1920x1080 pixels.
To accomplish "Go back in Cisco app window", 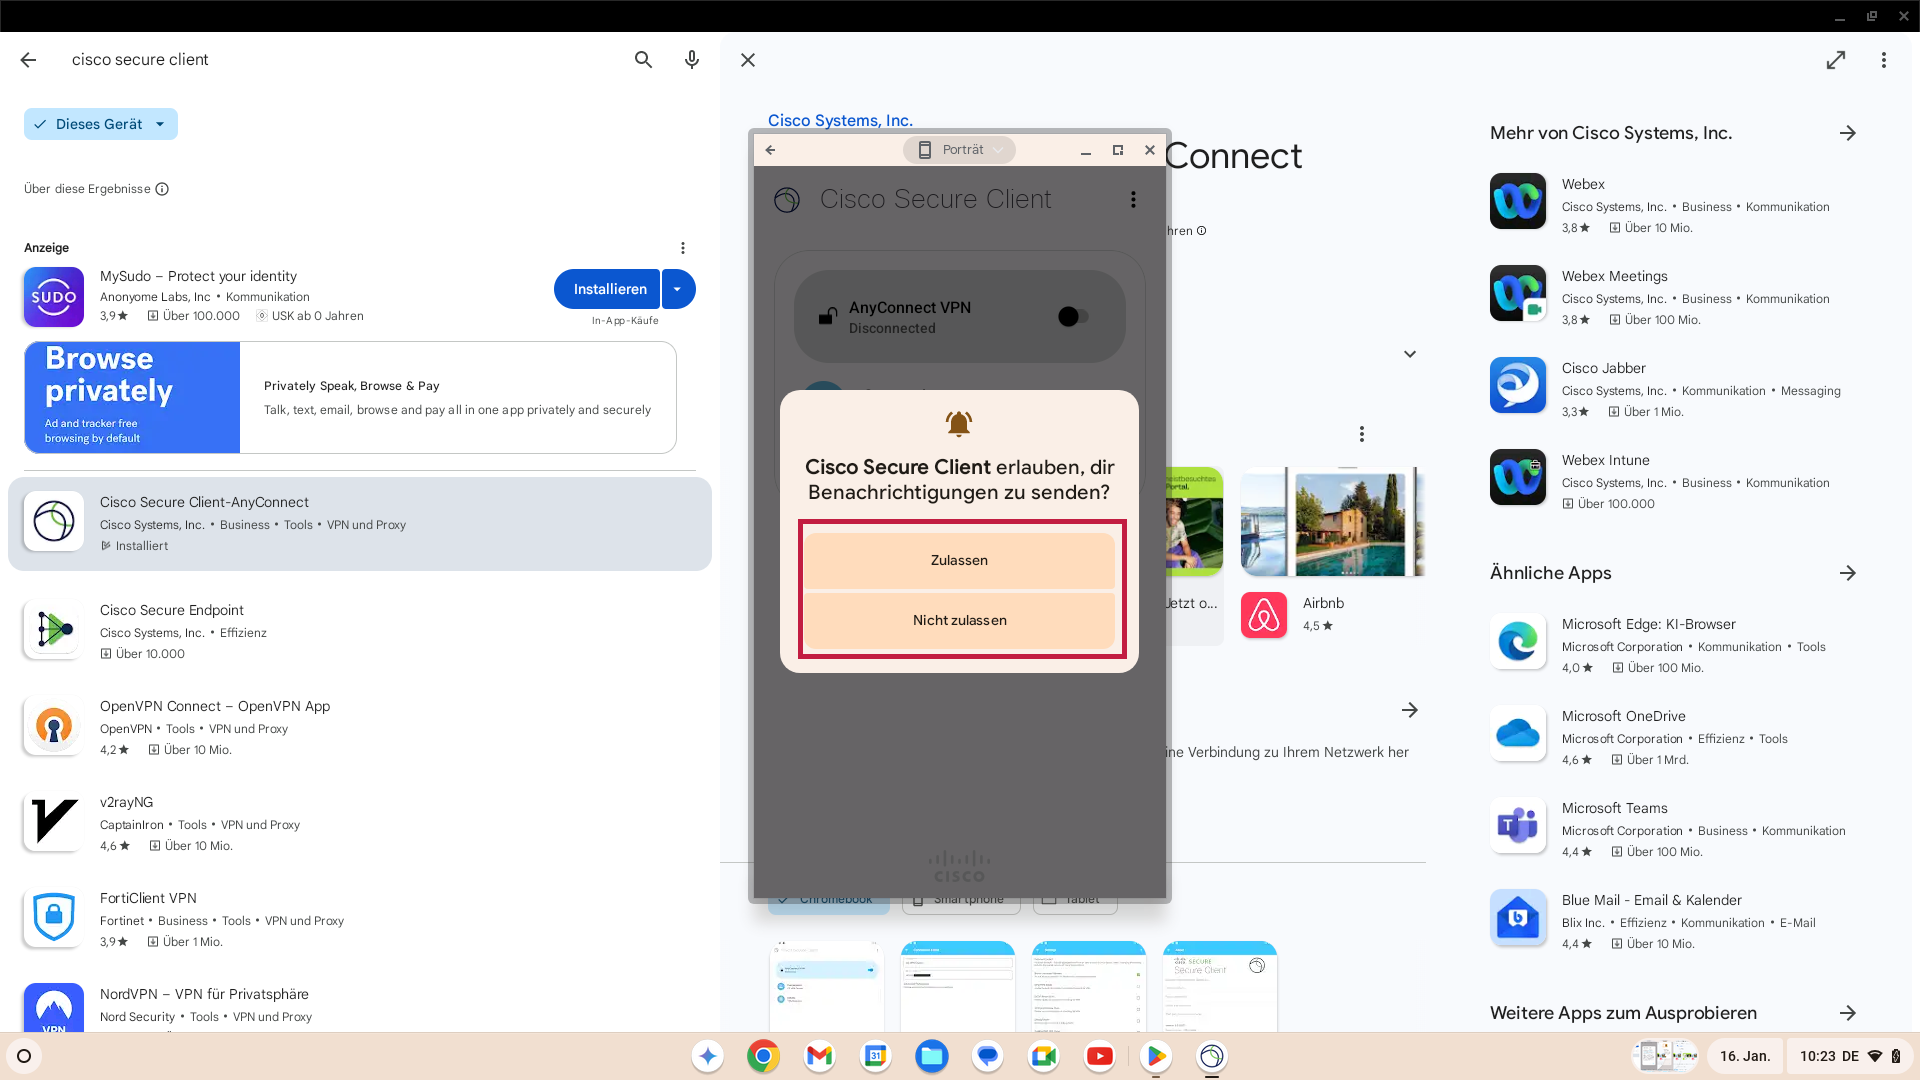I will pos(770,150).
